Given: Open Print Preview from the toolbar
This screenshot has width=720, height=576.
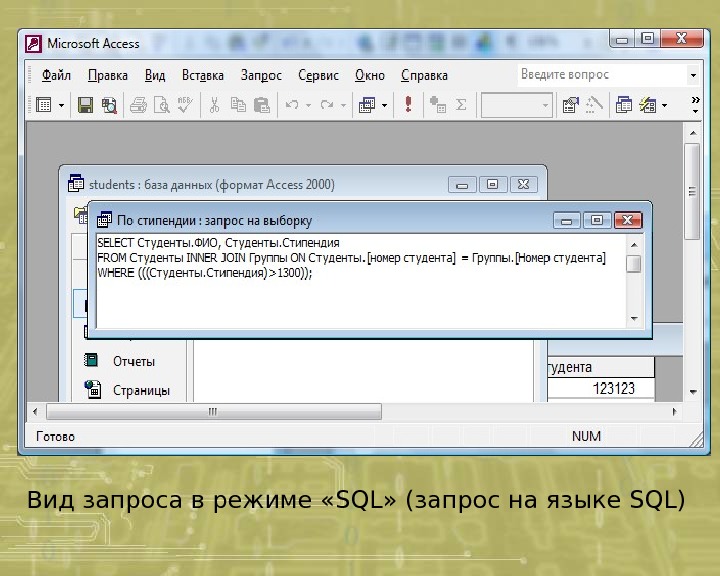Looking at the screenshot, I should tap(162, 105).
